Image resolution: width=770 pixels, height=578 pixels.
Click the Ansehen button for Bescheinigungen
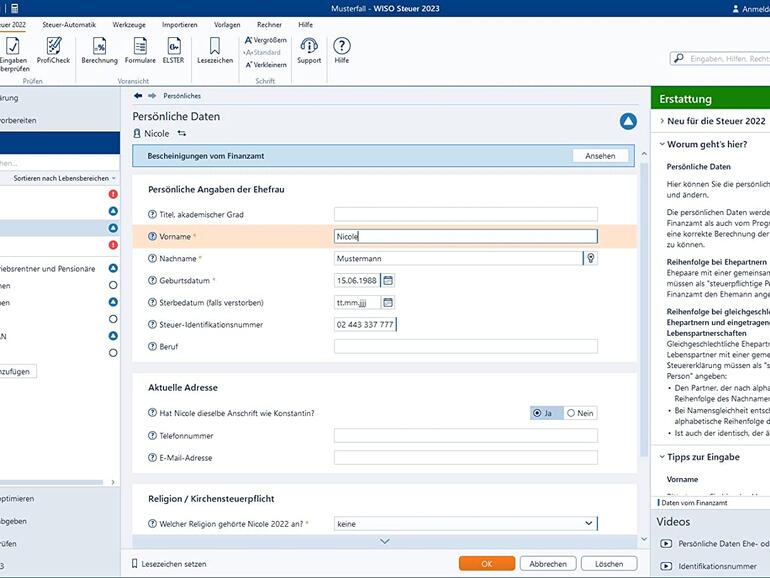pos(600,156)
